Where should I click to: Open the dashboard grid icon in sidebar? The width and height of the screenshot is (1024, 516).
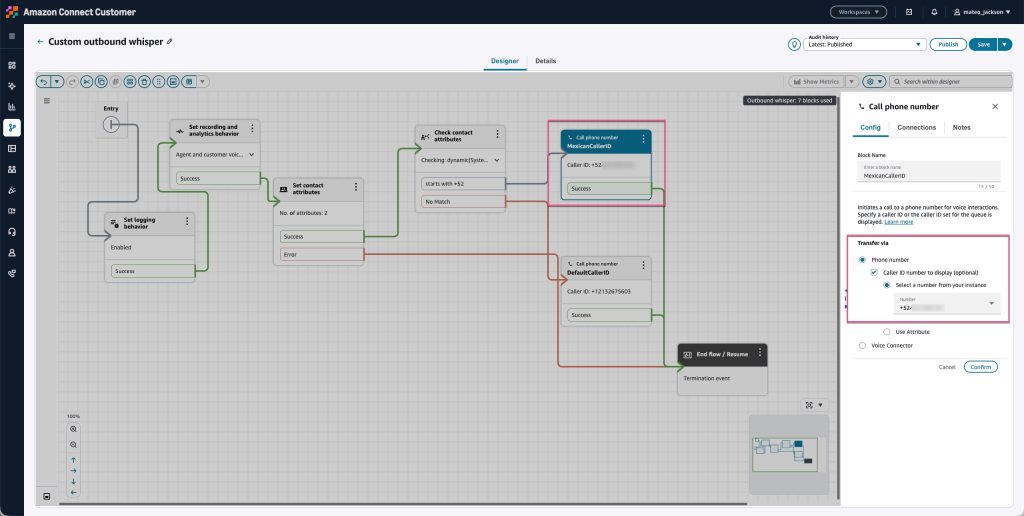pos(12,65)
